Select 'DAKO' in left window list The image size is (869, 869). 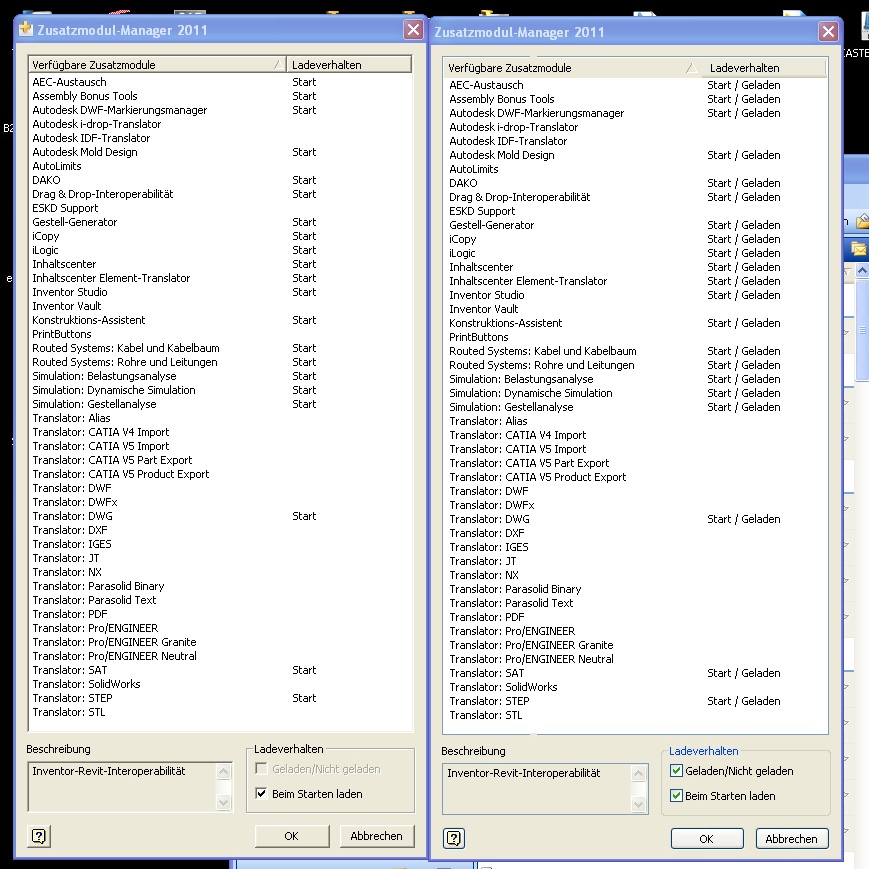46,180
